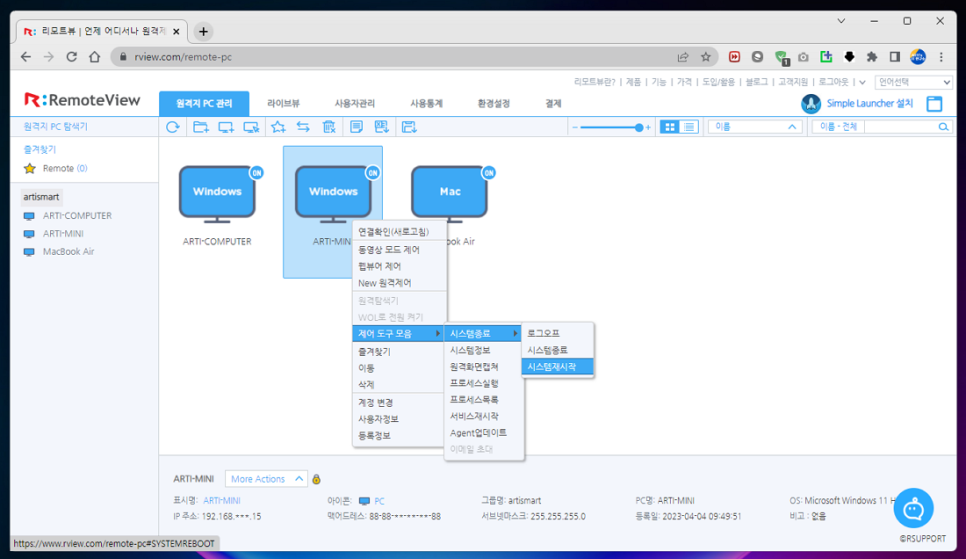The width and height of the screenshot is (966, 559).
Task: Click the share page icon in address bar
Action: (683, 57)
